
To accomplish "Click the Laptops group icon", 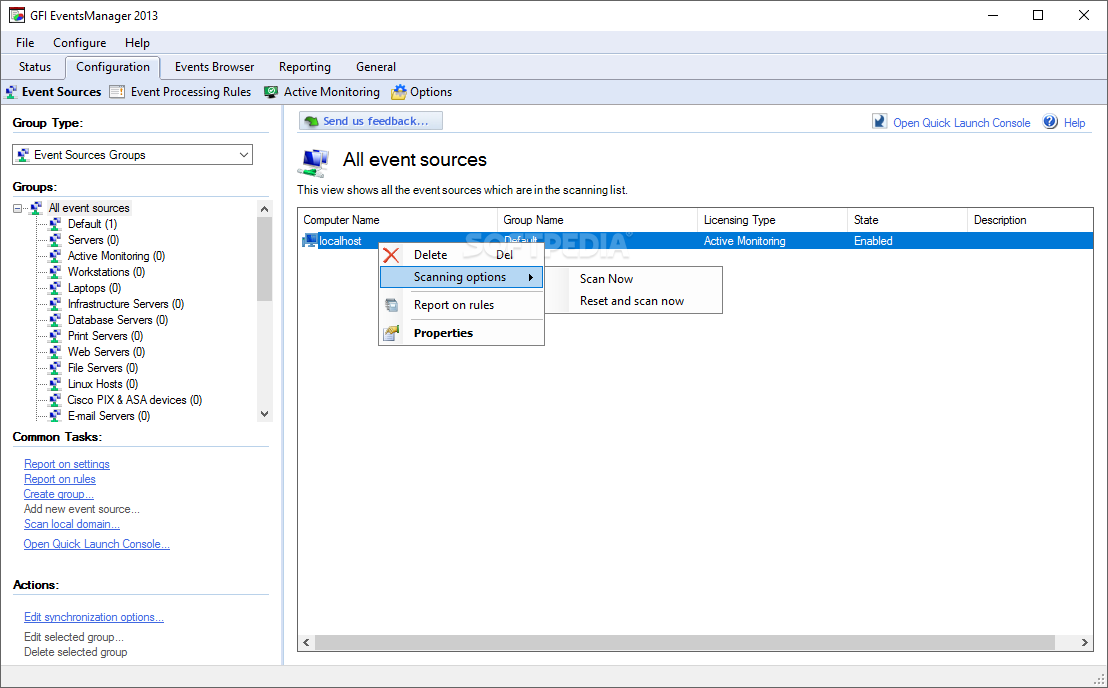I will [55, 288].
